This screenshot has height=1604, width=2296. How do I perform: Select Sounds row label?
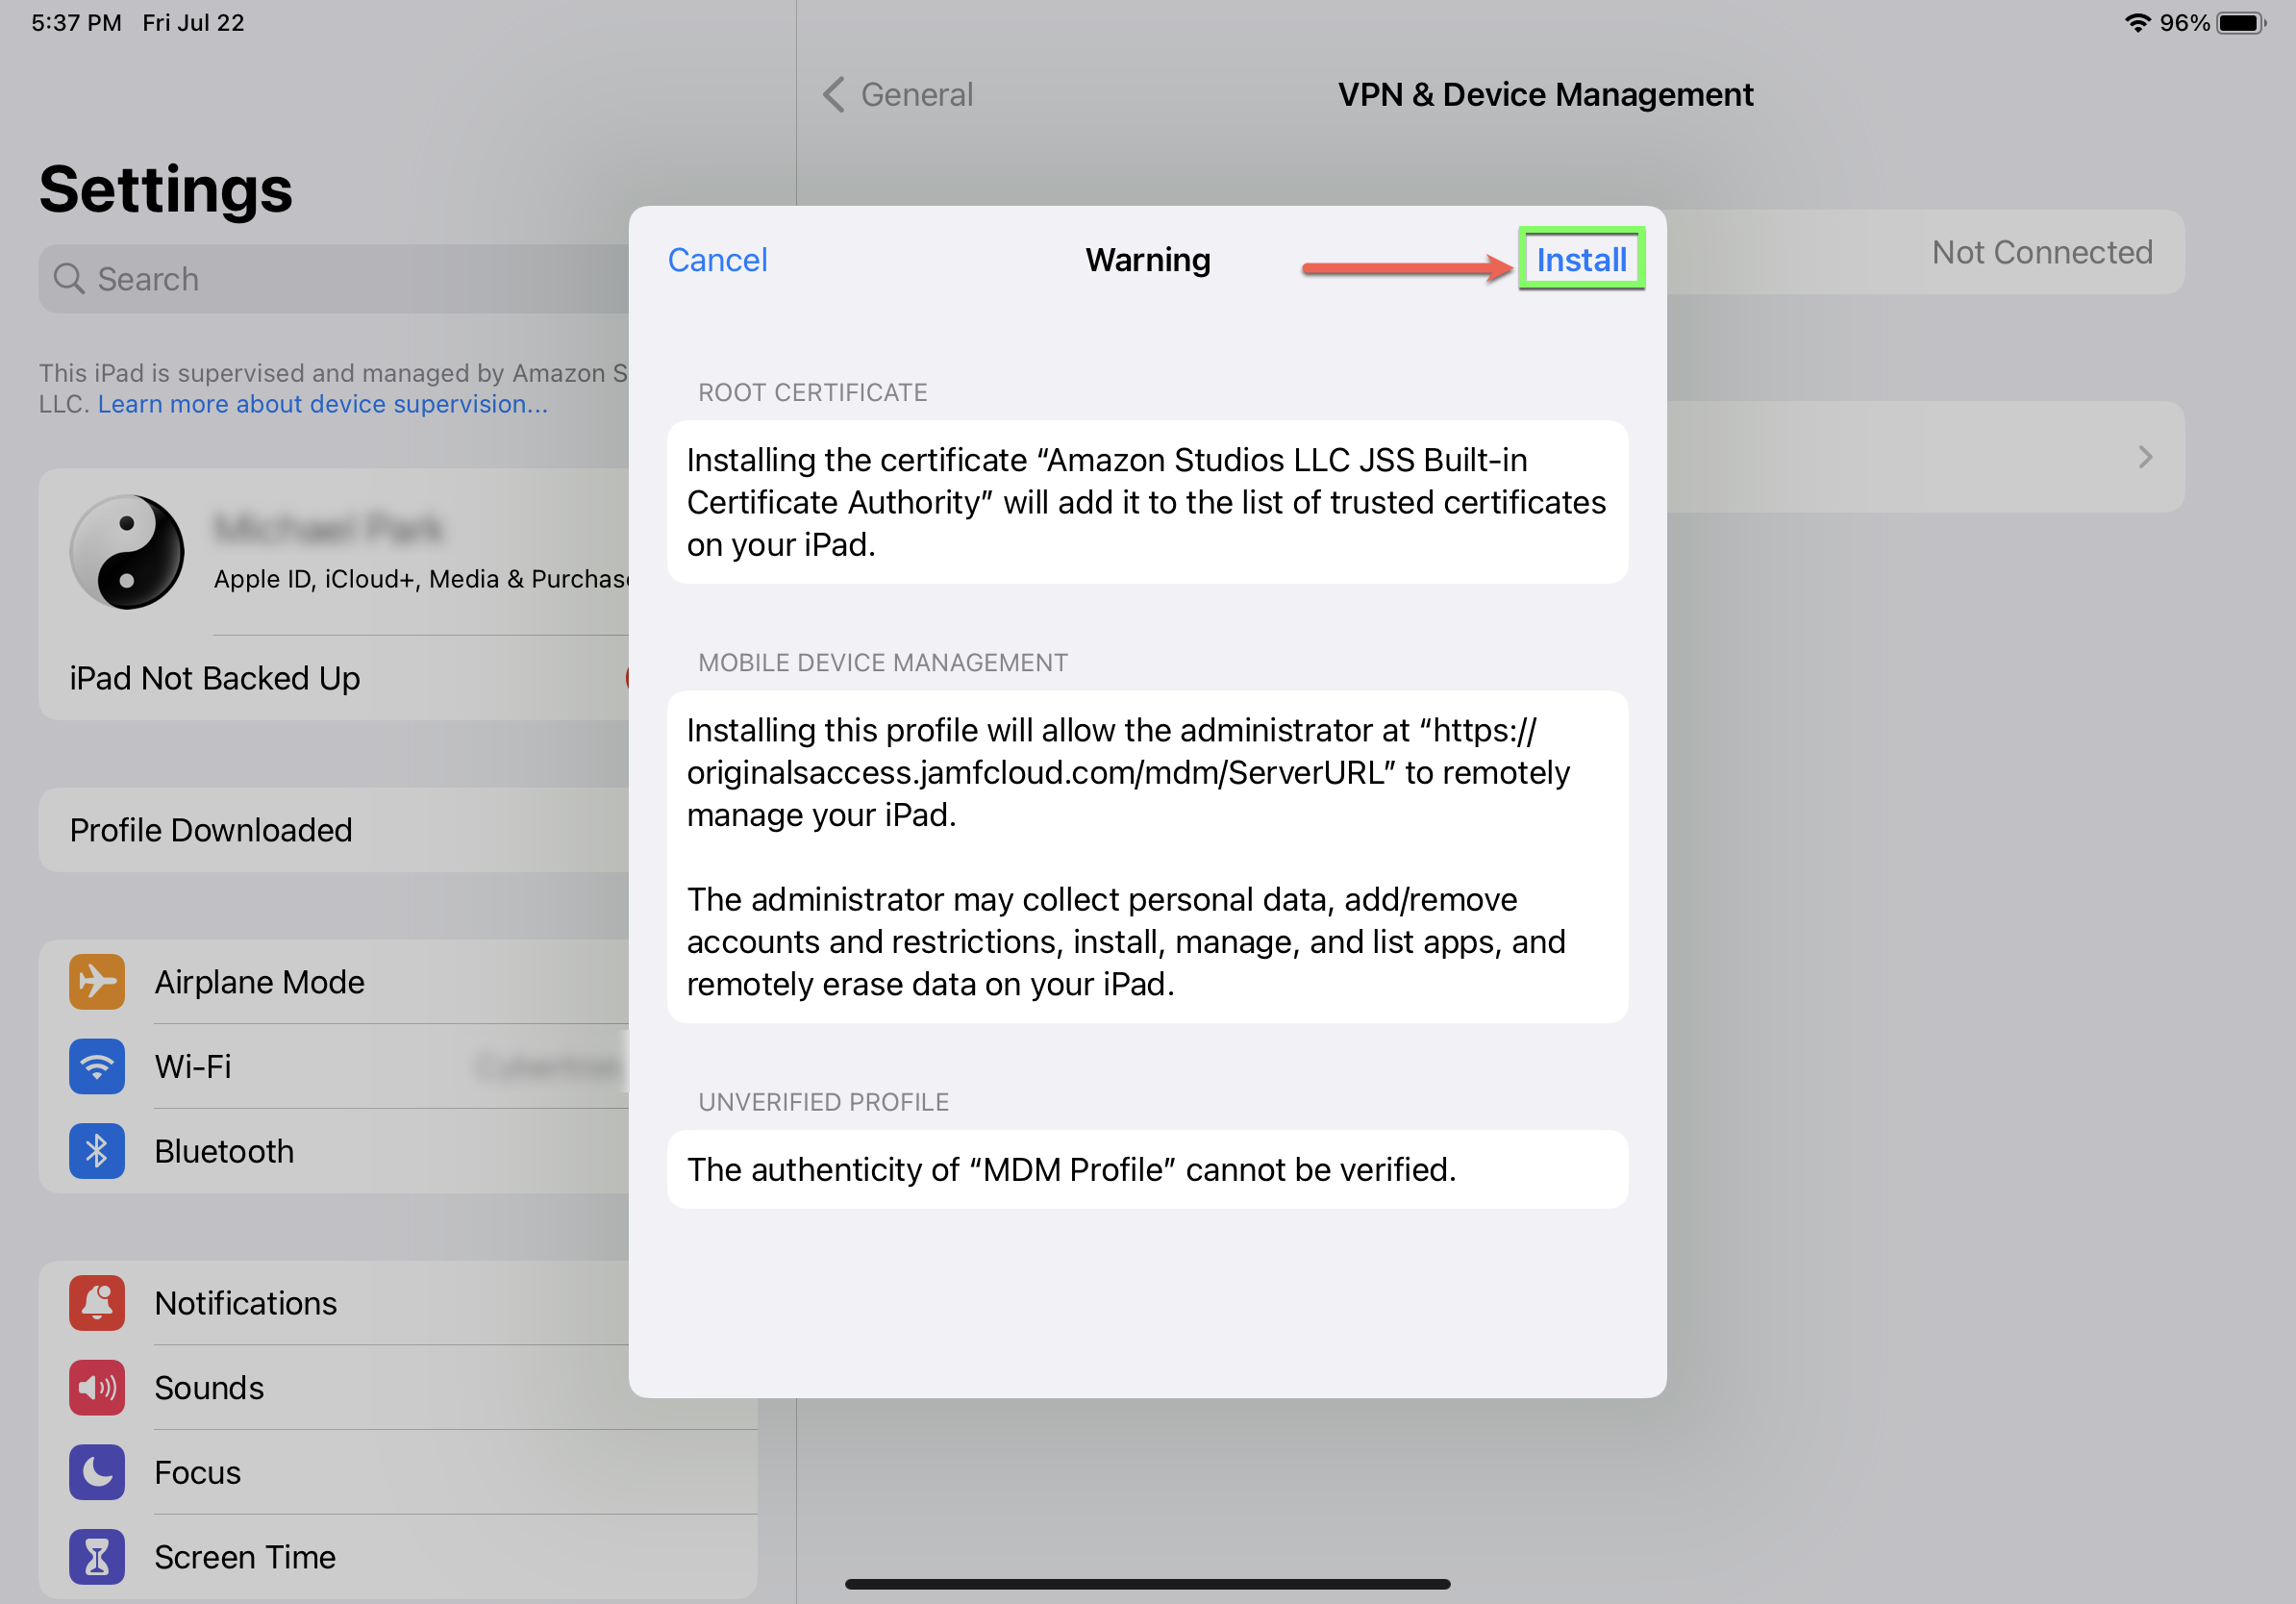[209, 1388]
